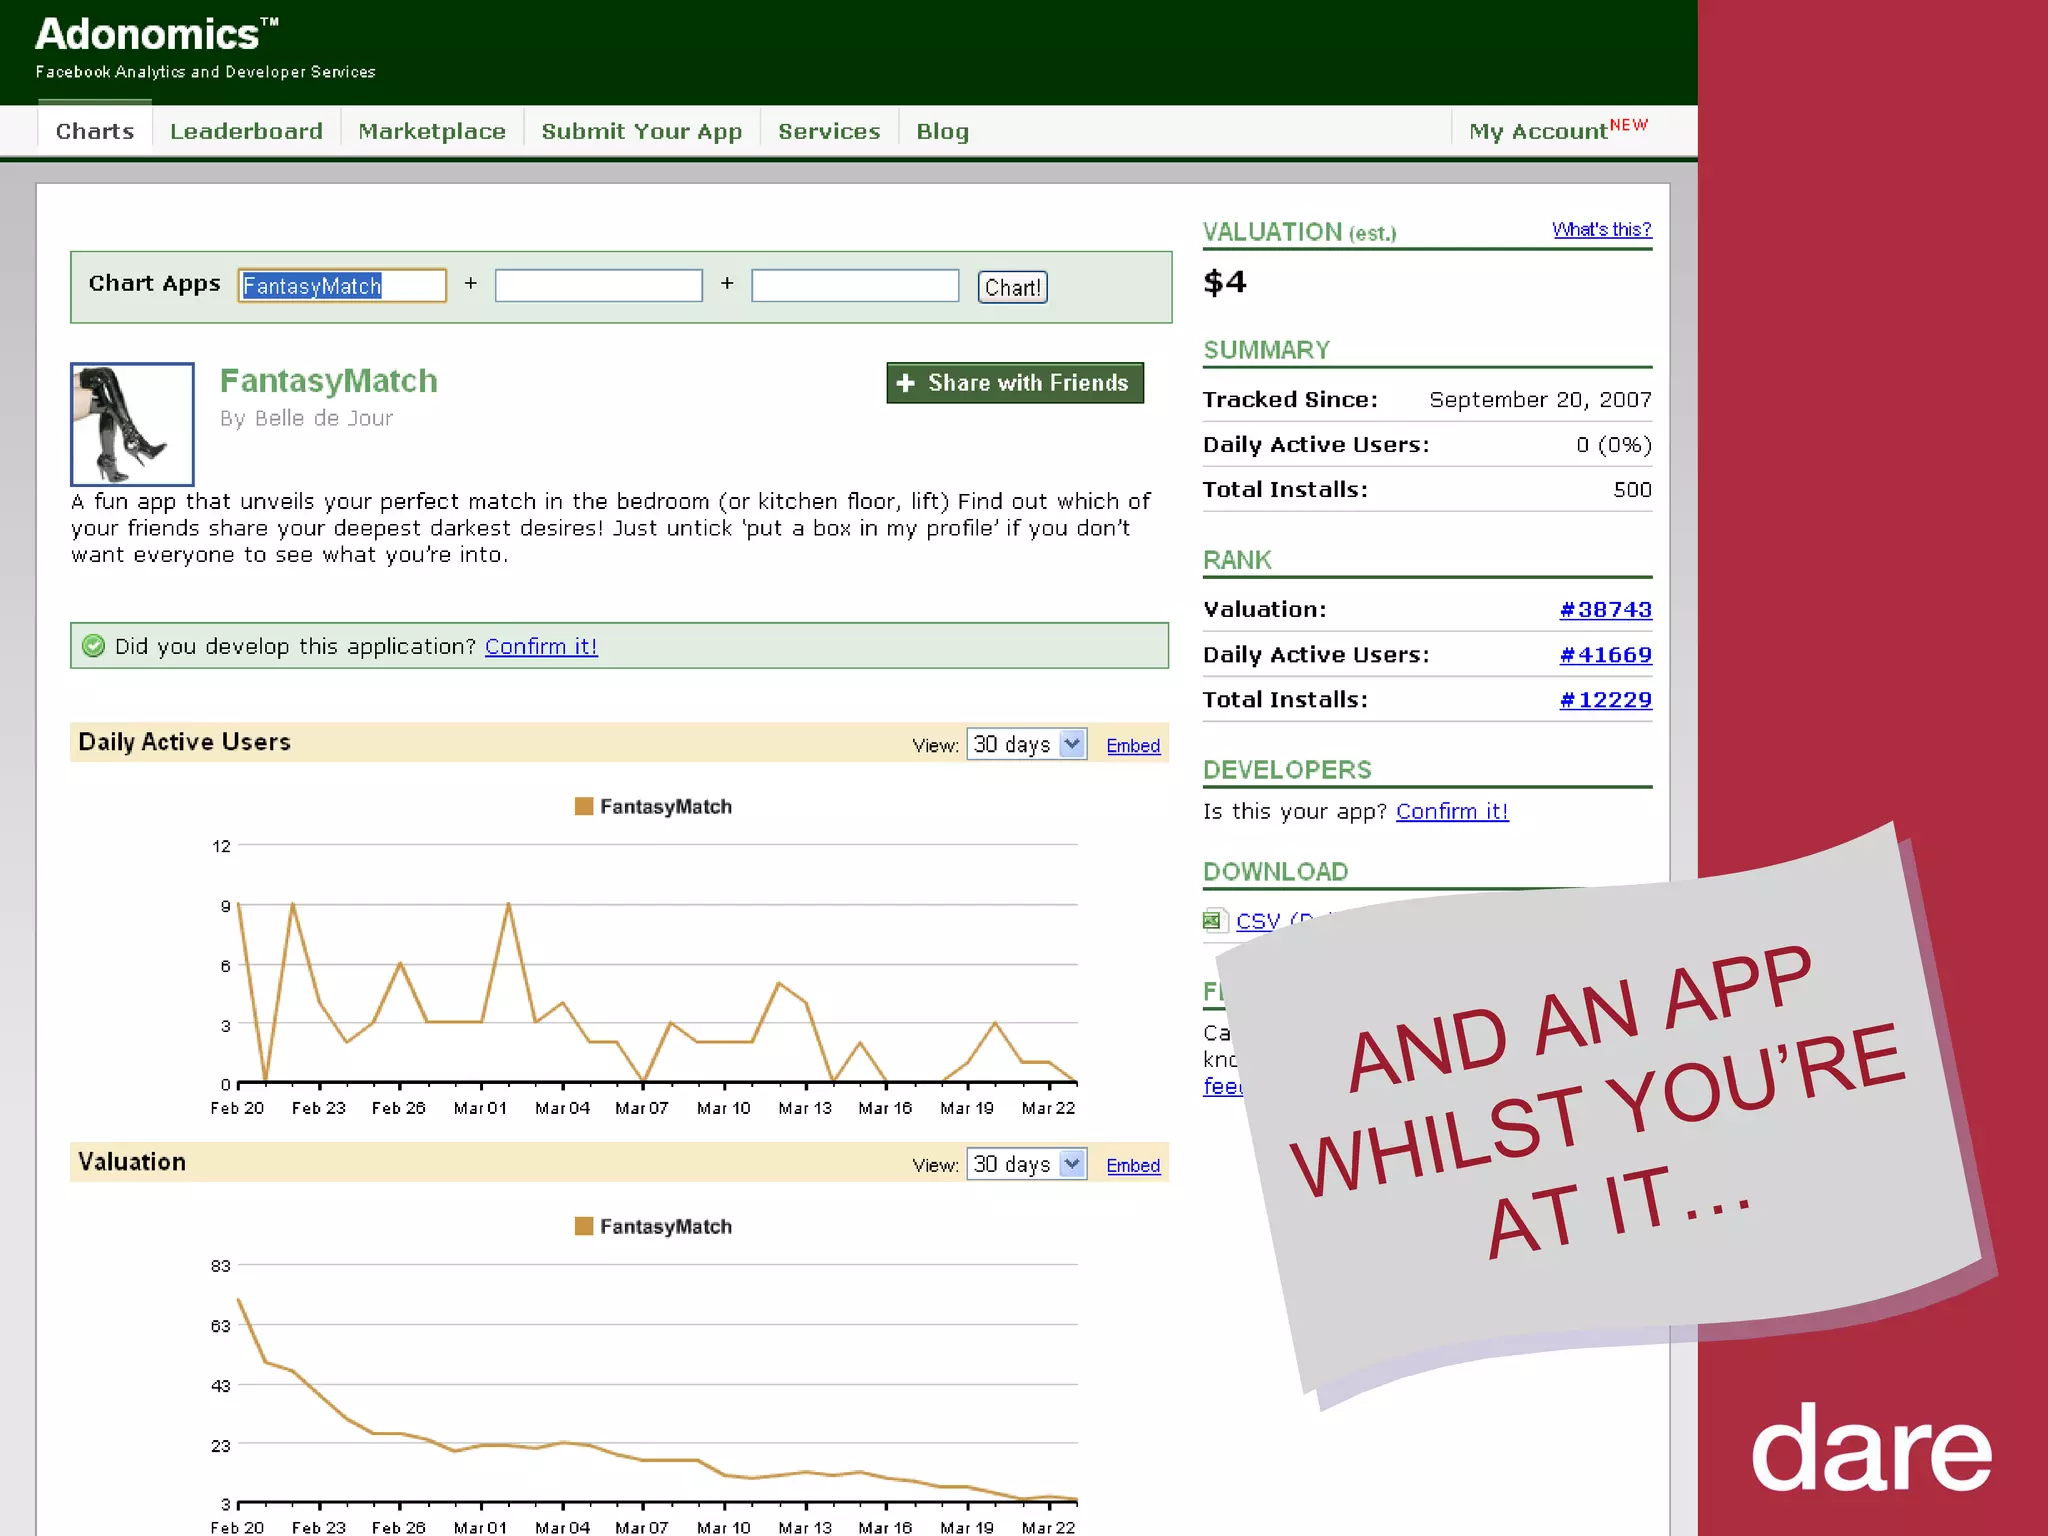Open Daily Active Users view dropdown

point(1026,744)
